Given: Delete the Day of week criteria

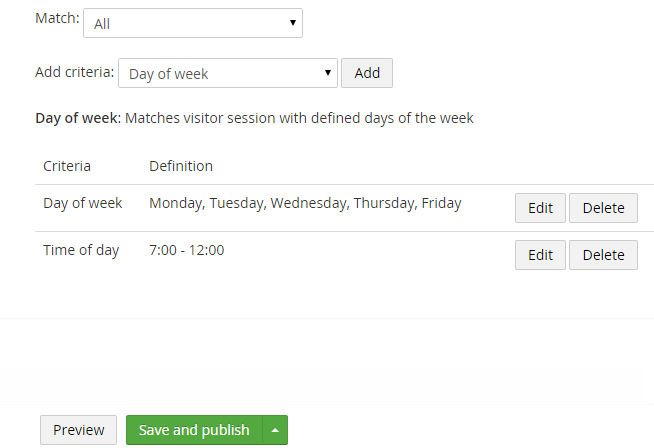Looking at the screenshot, I should coord(604,208).
